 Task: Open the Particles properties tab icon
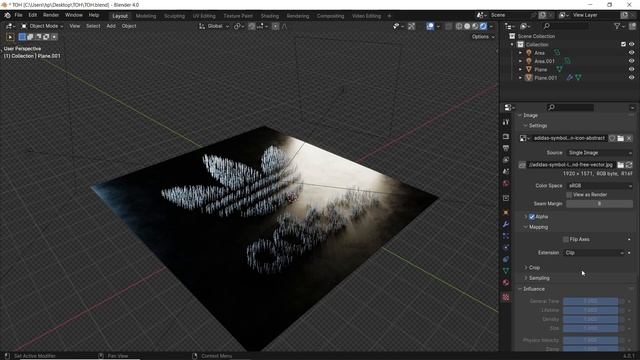[x=506, y=236]
